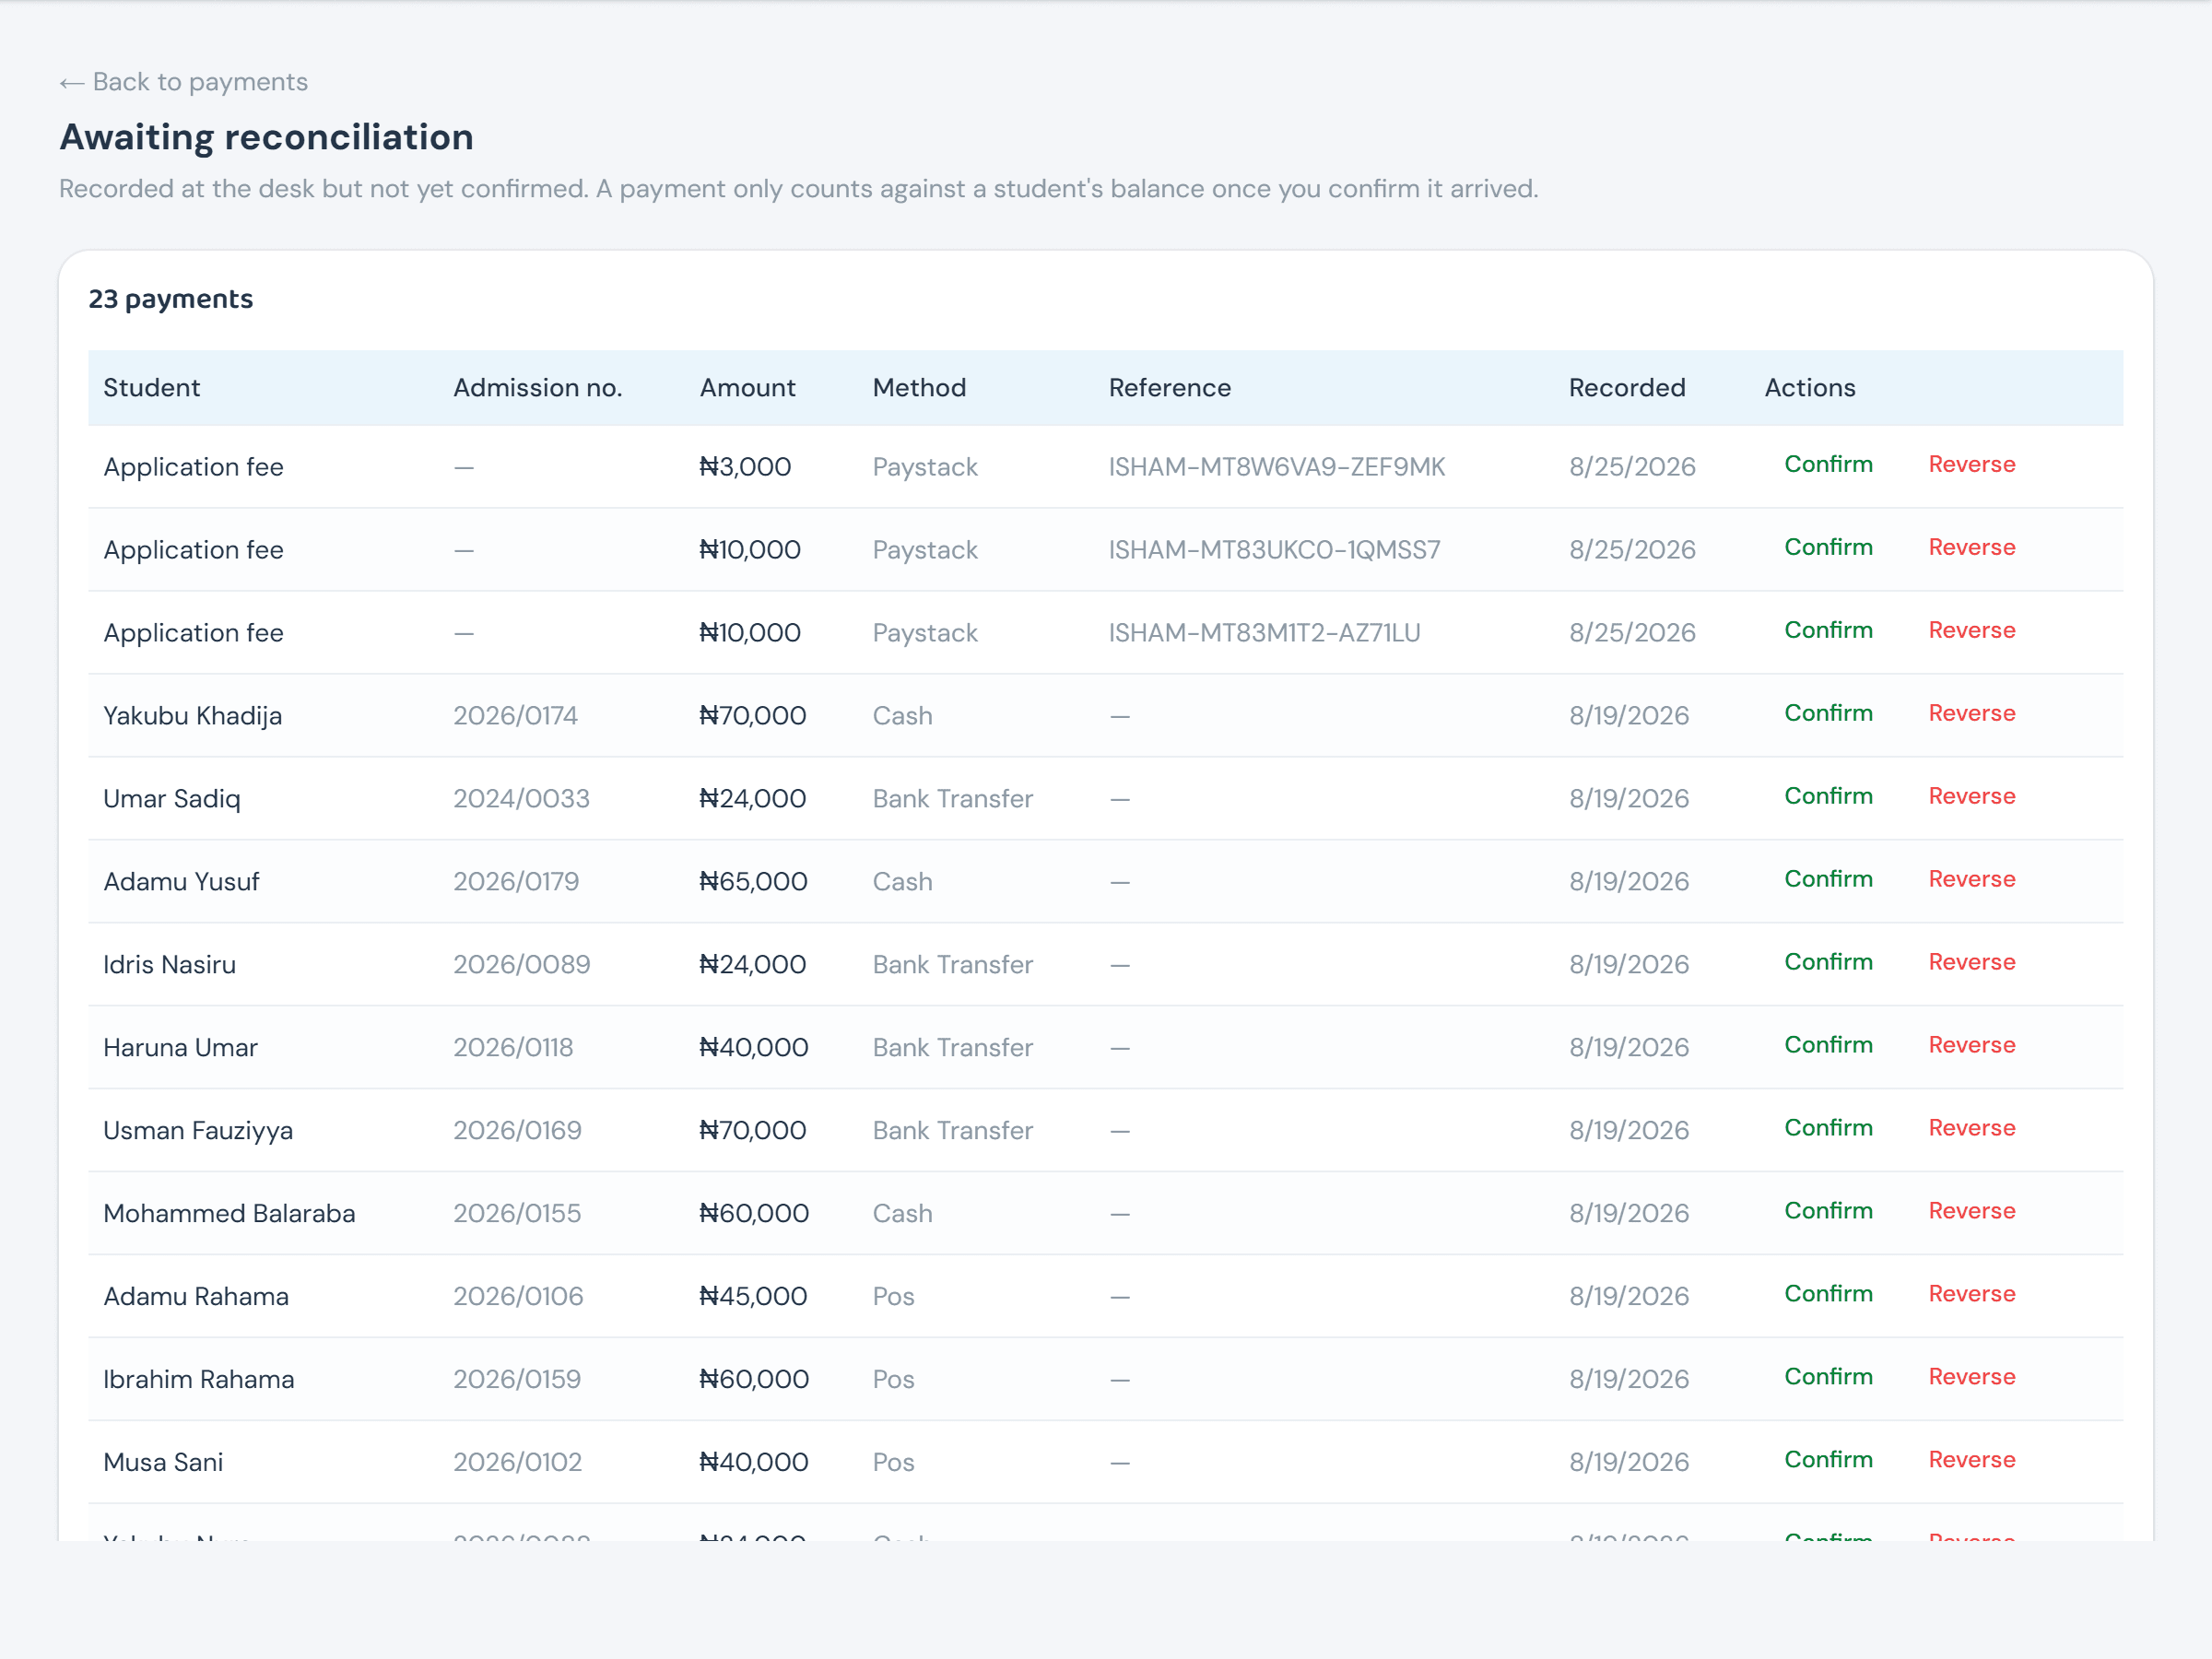Confirm payment with reference ISHAM-MT83M1T2-AZ71LU
This screenshot has width=2212, height=1659.
1828,630
